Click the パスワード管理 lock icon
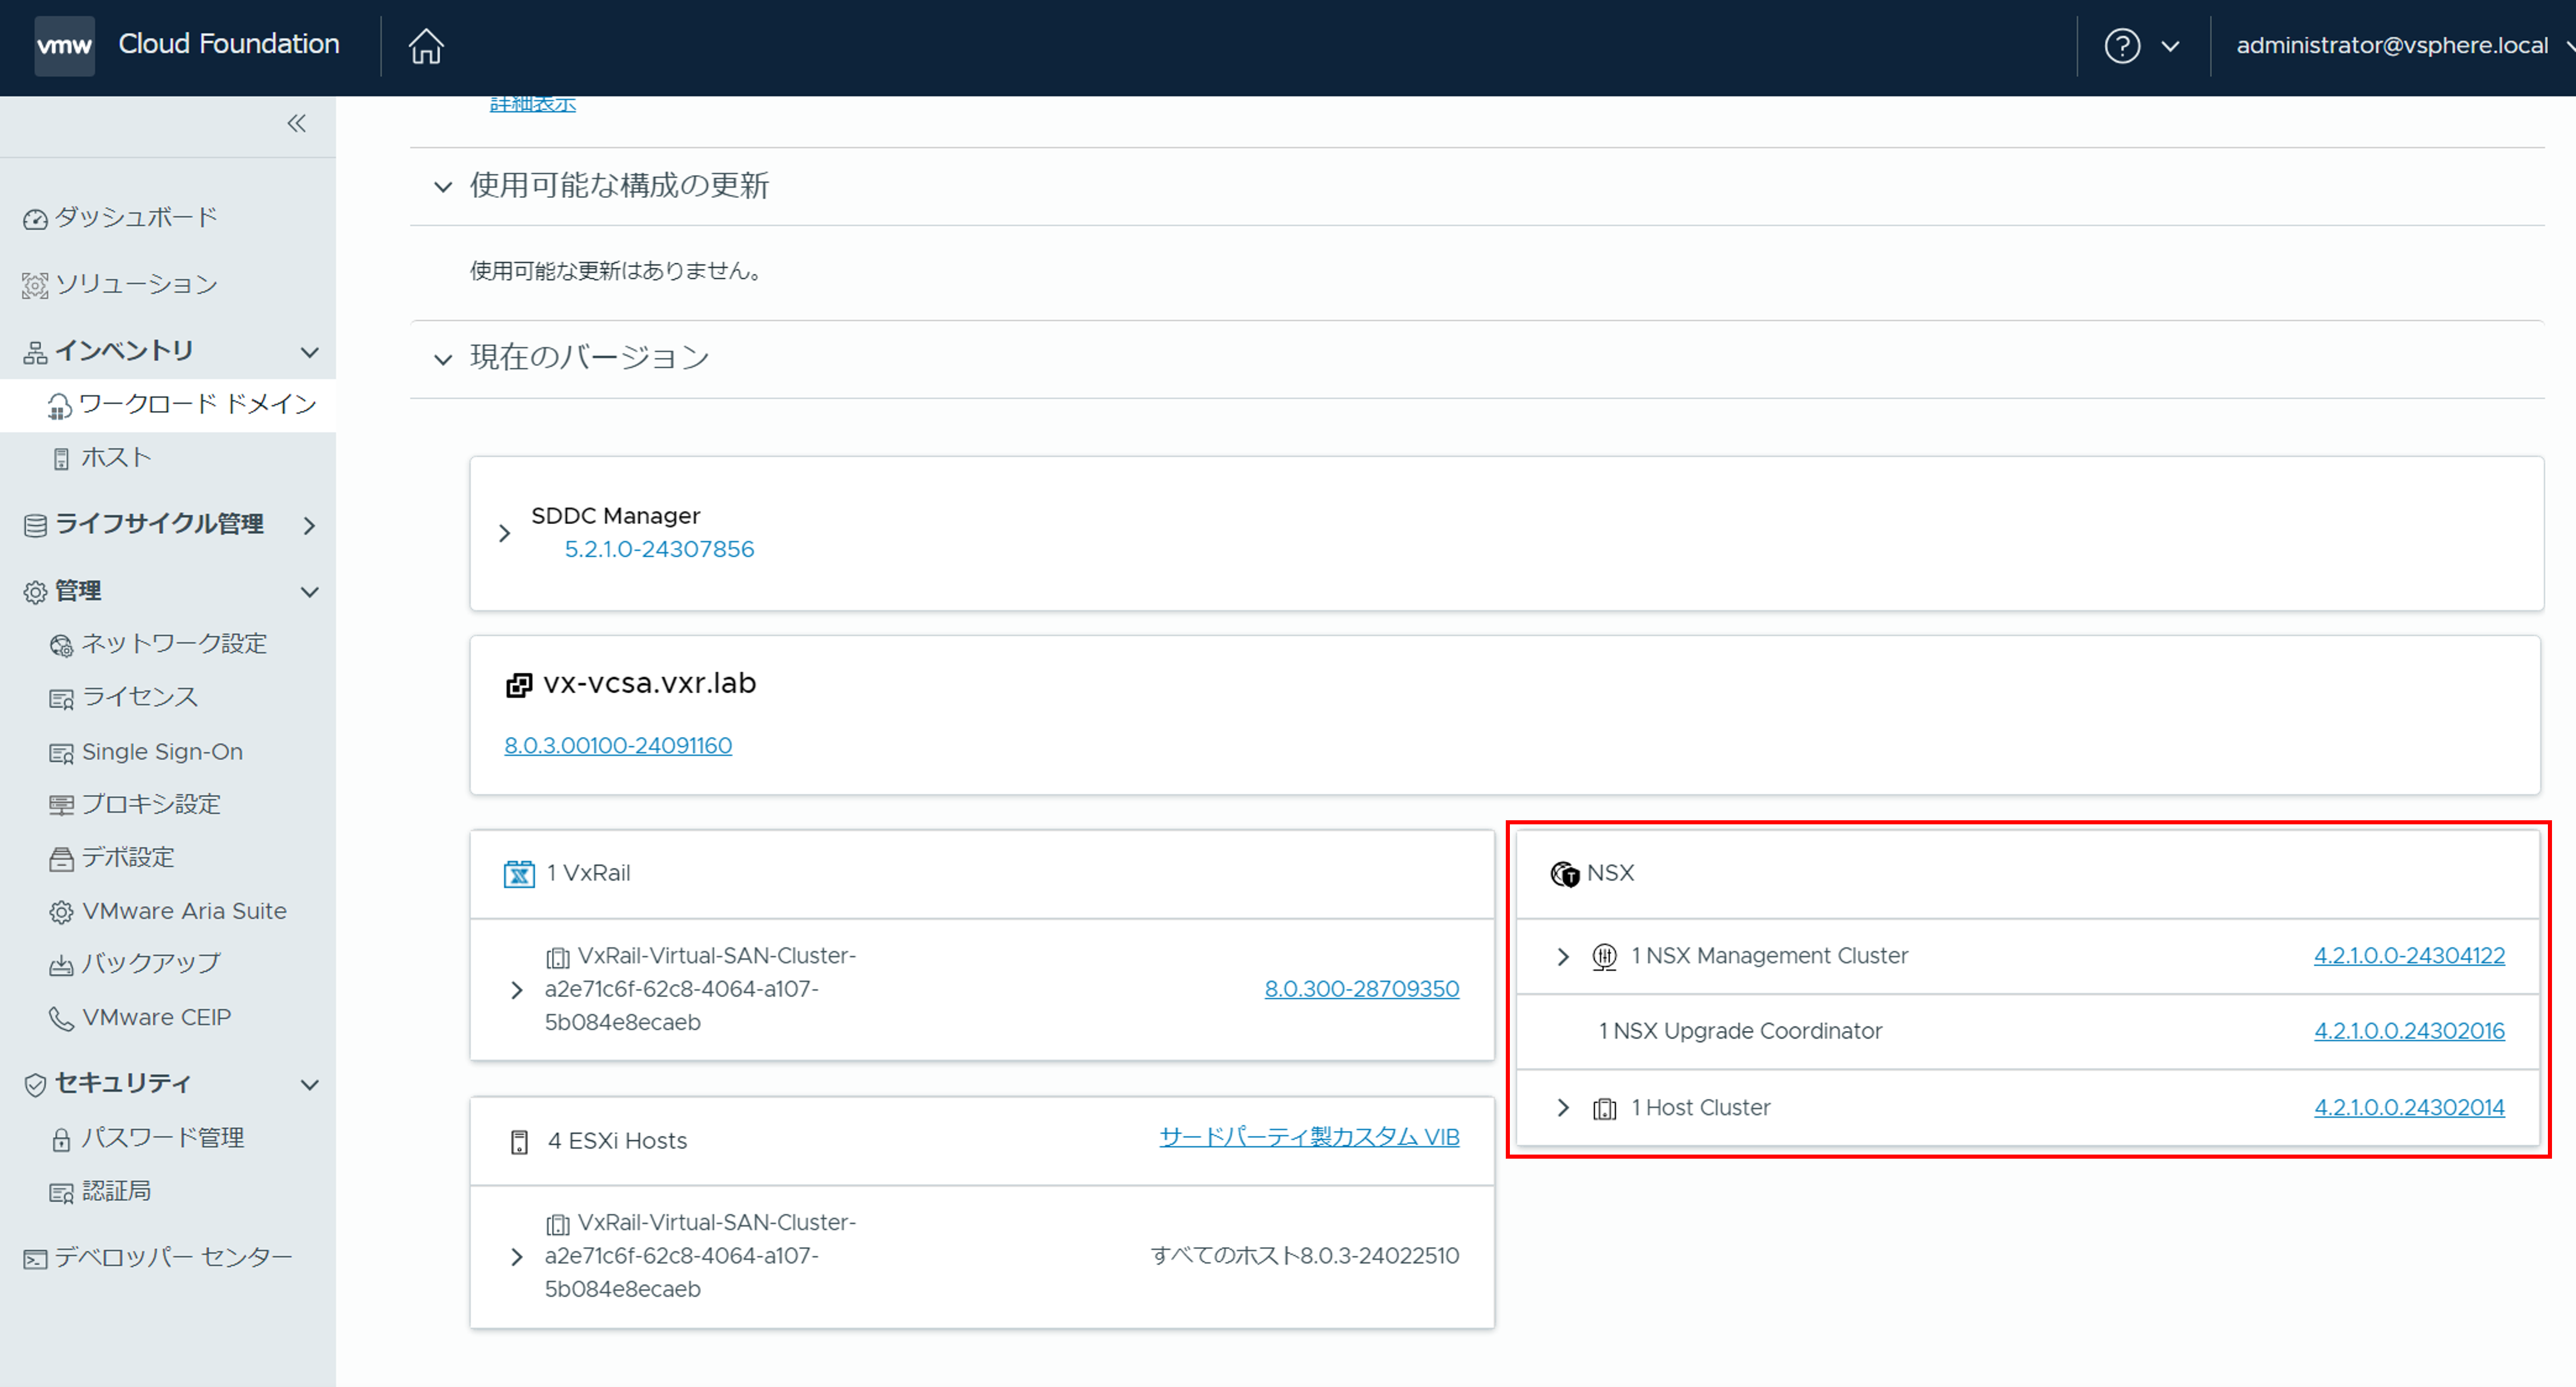Viewport: 2576px width, 1387px height. 61,1139
